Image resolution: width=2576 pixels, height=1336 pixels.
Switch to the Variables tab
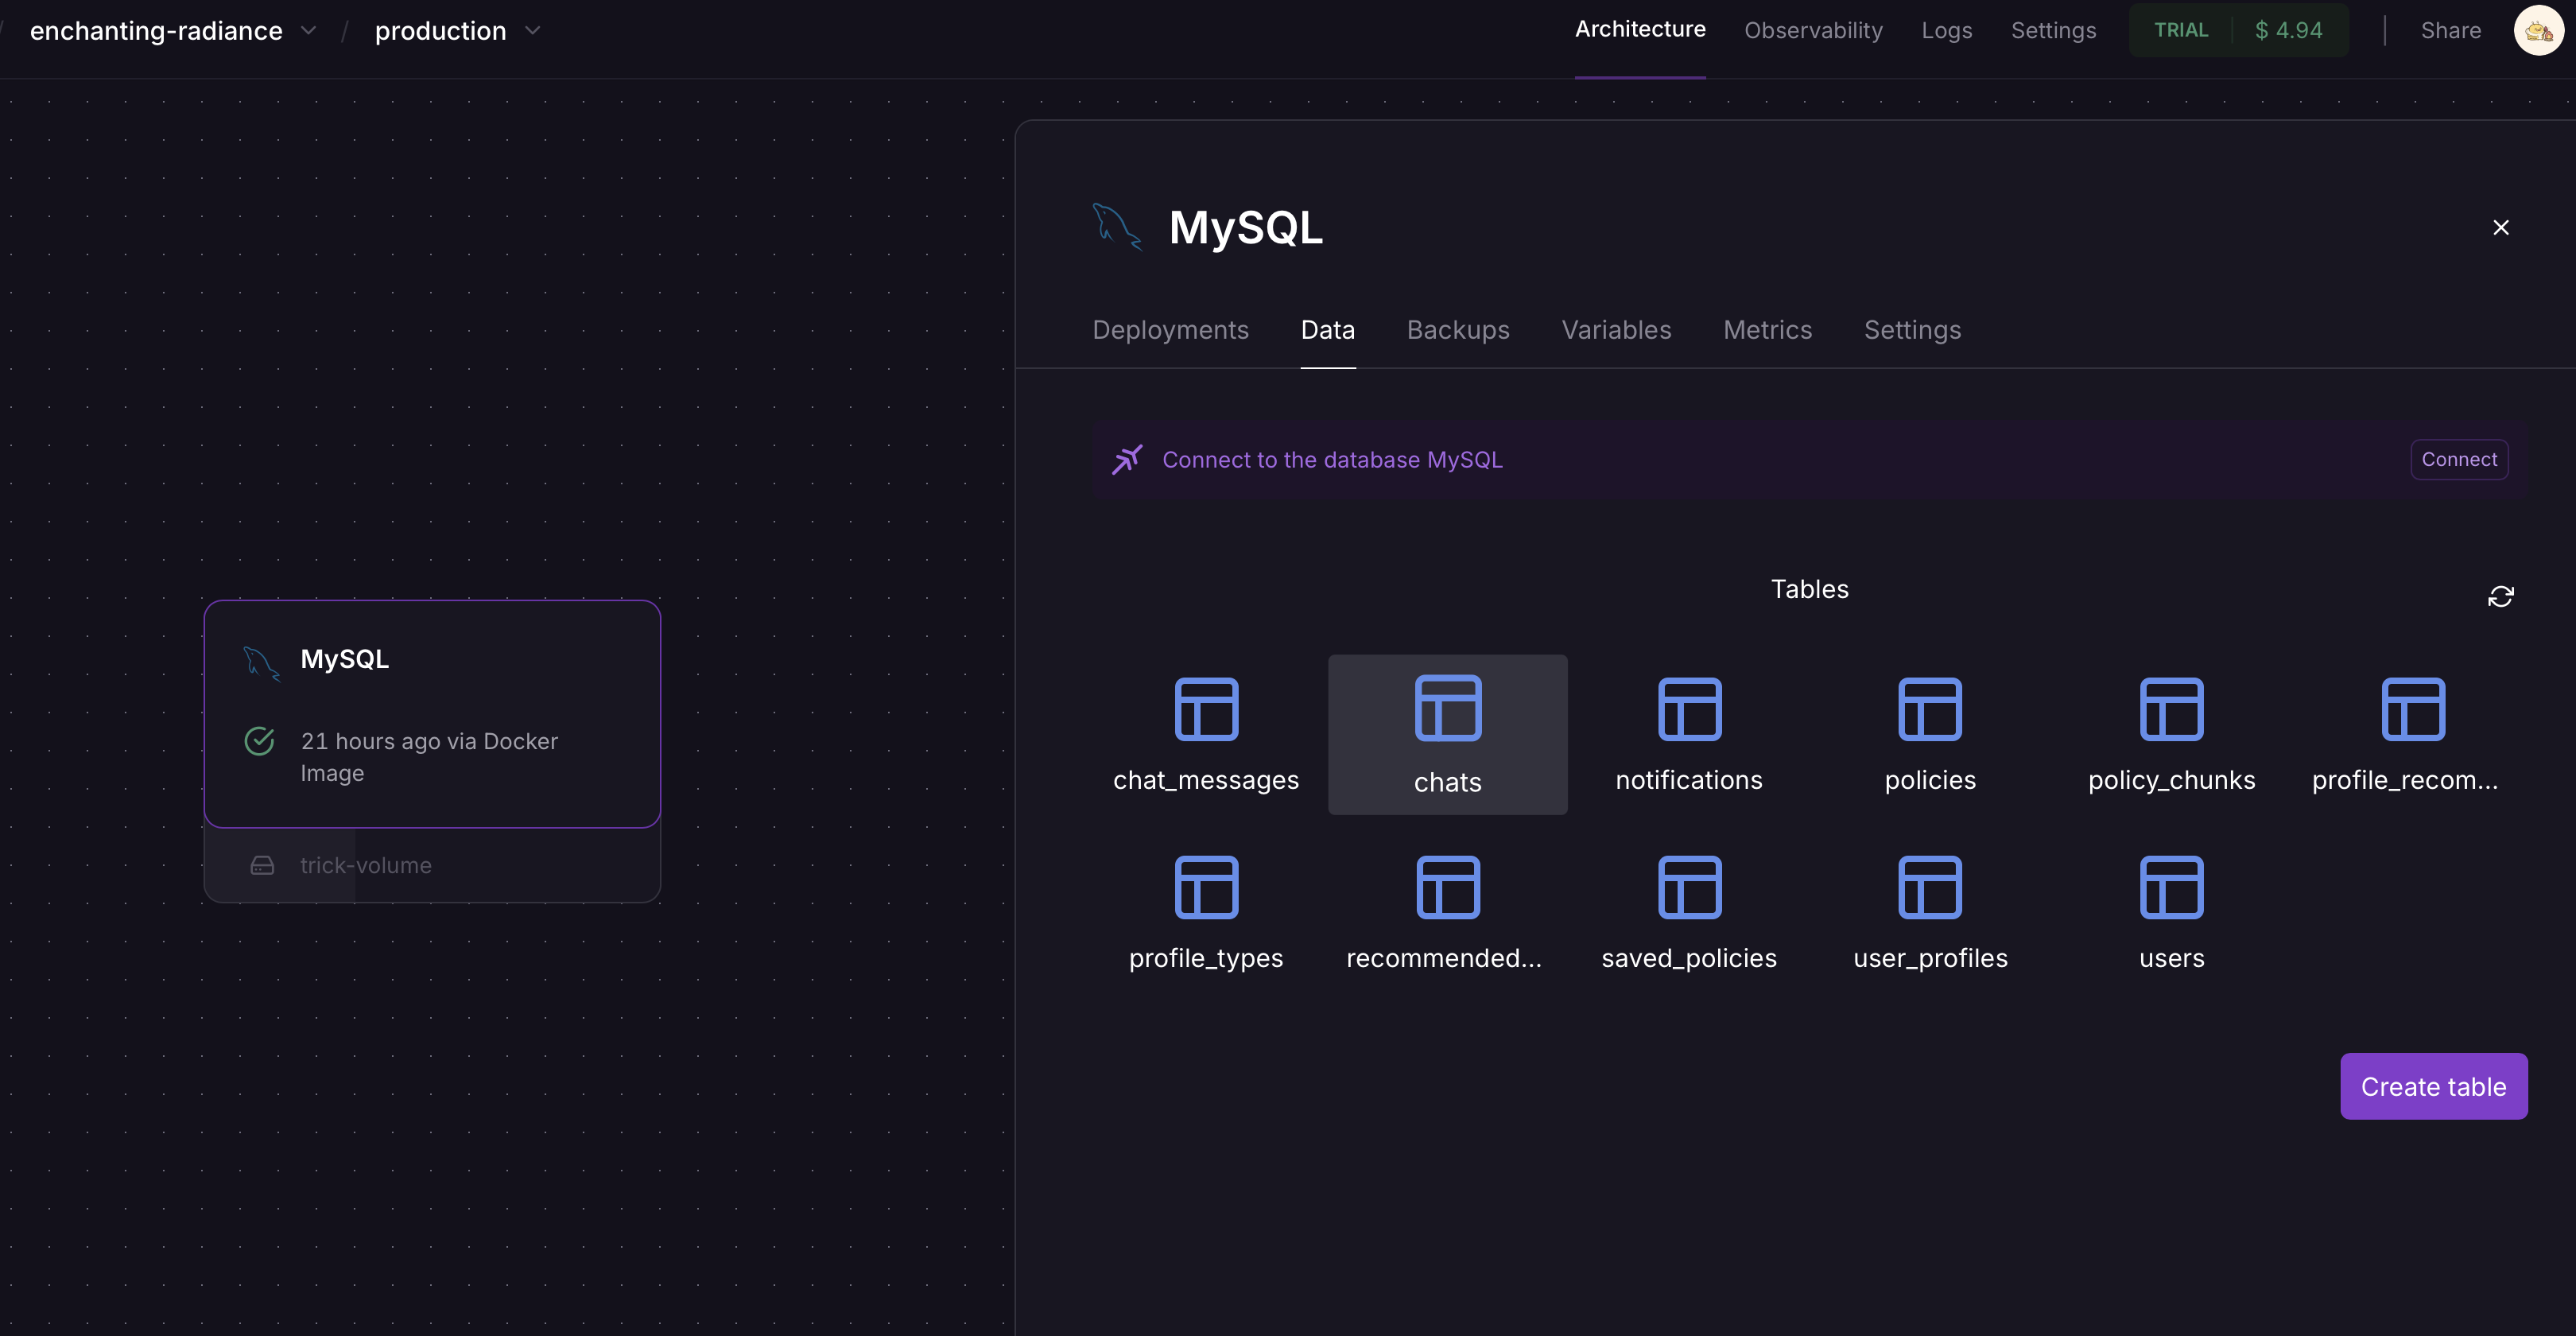[x=1616, y=330]
